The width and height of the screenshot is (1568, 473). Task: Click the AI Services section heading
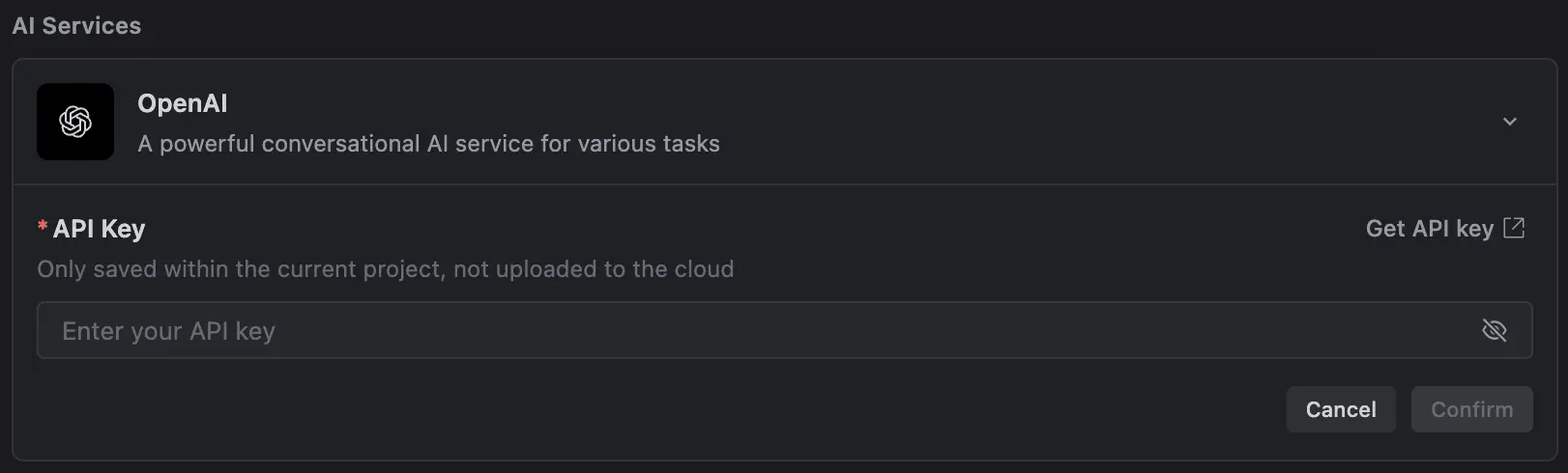click(x=76, y=26)
